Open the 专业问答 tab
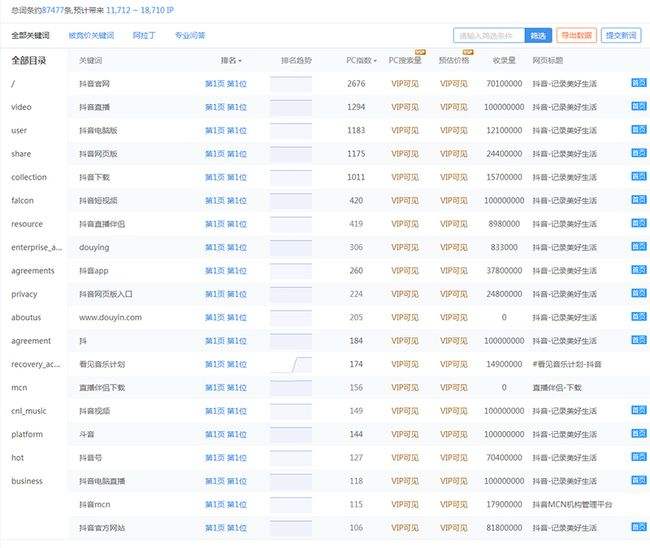Image resolution: width=650 pixels, height=548 pixels. pos(190,36)
